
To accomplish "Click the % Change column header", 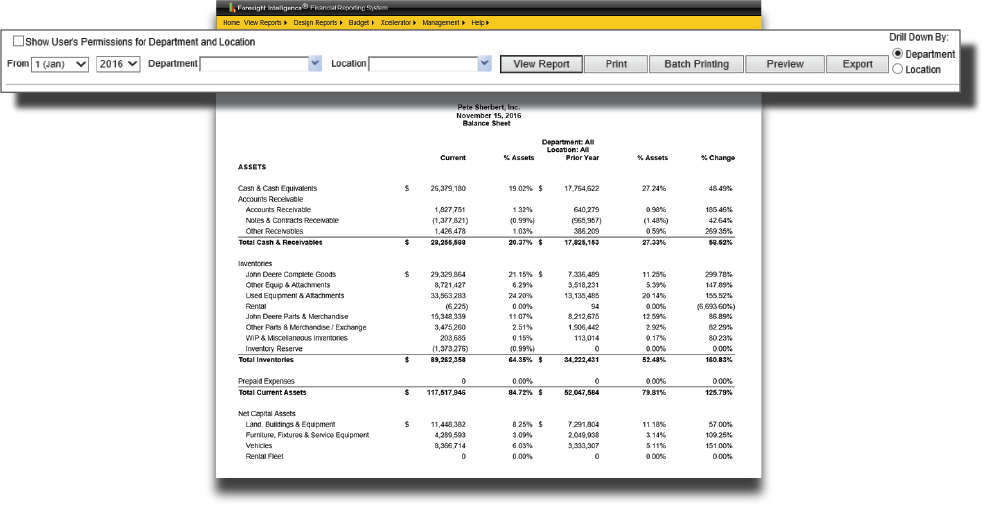I will 717,158.
